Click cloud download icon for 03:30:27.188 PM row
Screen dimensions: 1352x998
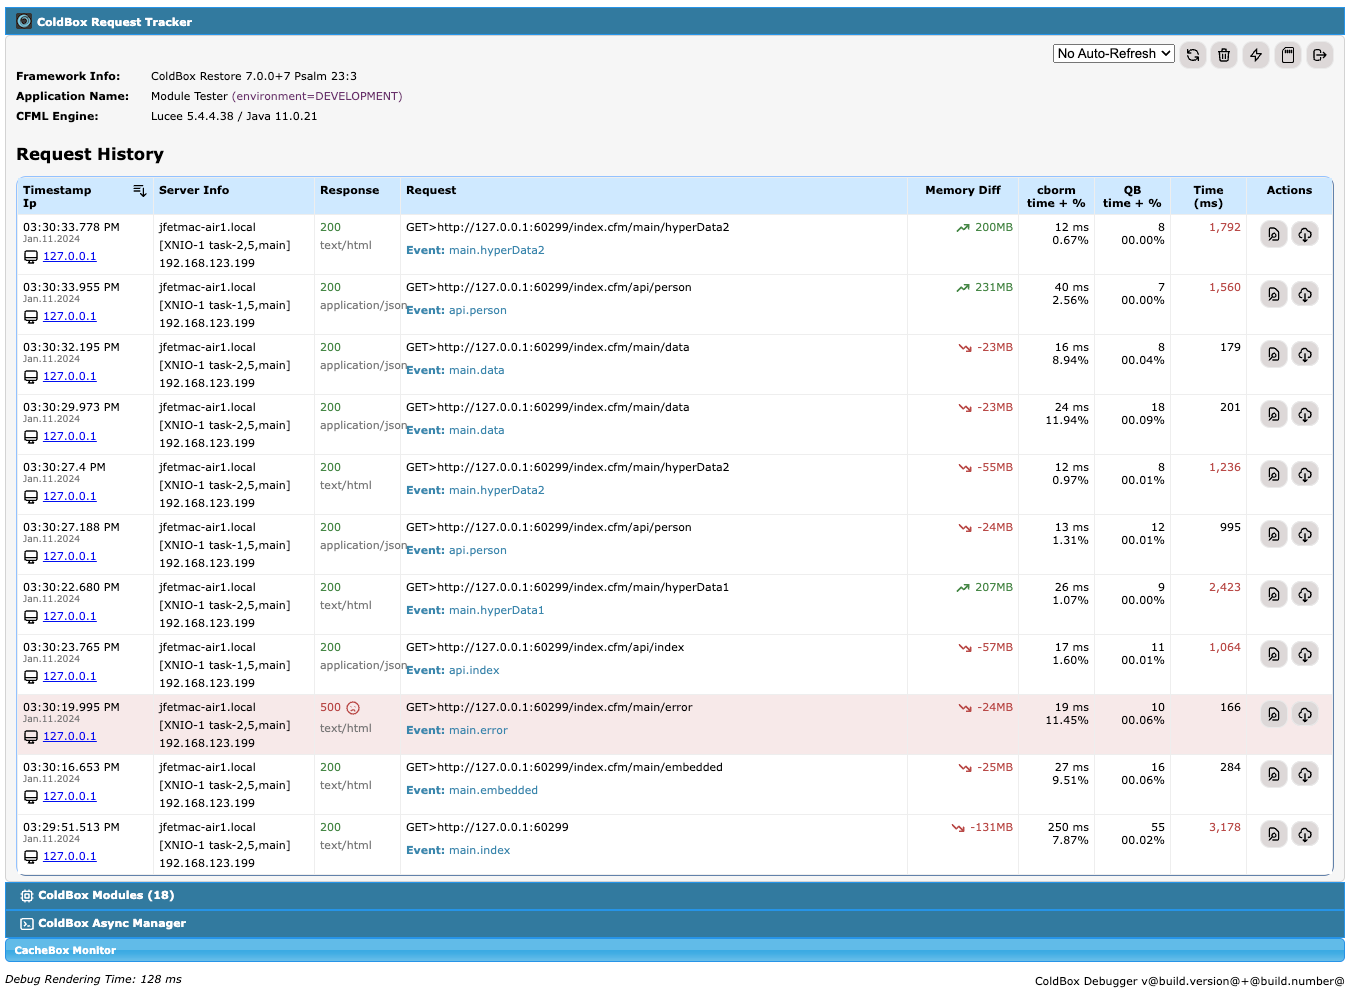point(1305,535)
